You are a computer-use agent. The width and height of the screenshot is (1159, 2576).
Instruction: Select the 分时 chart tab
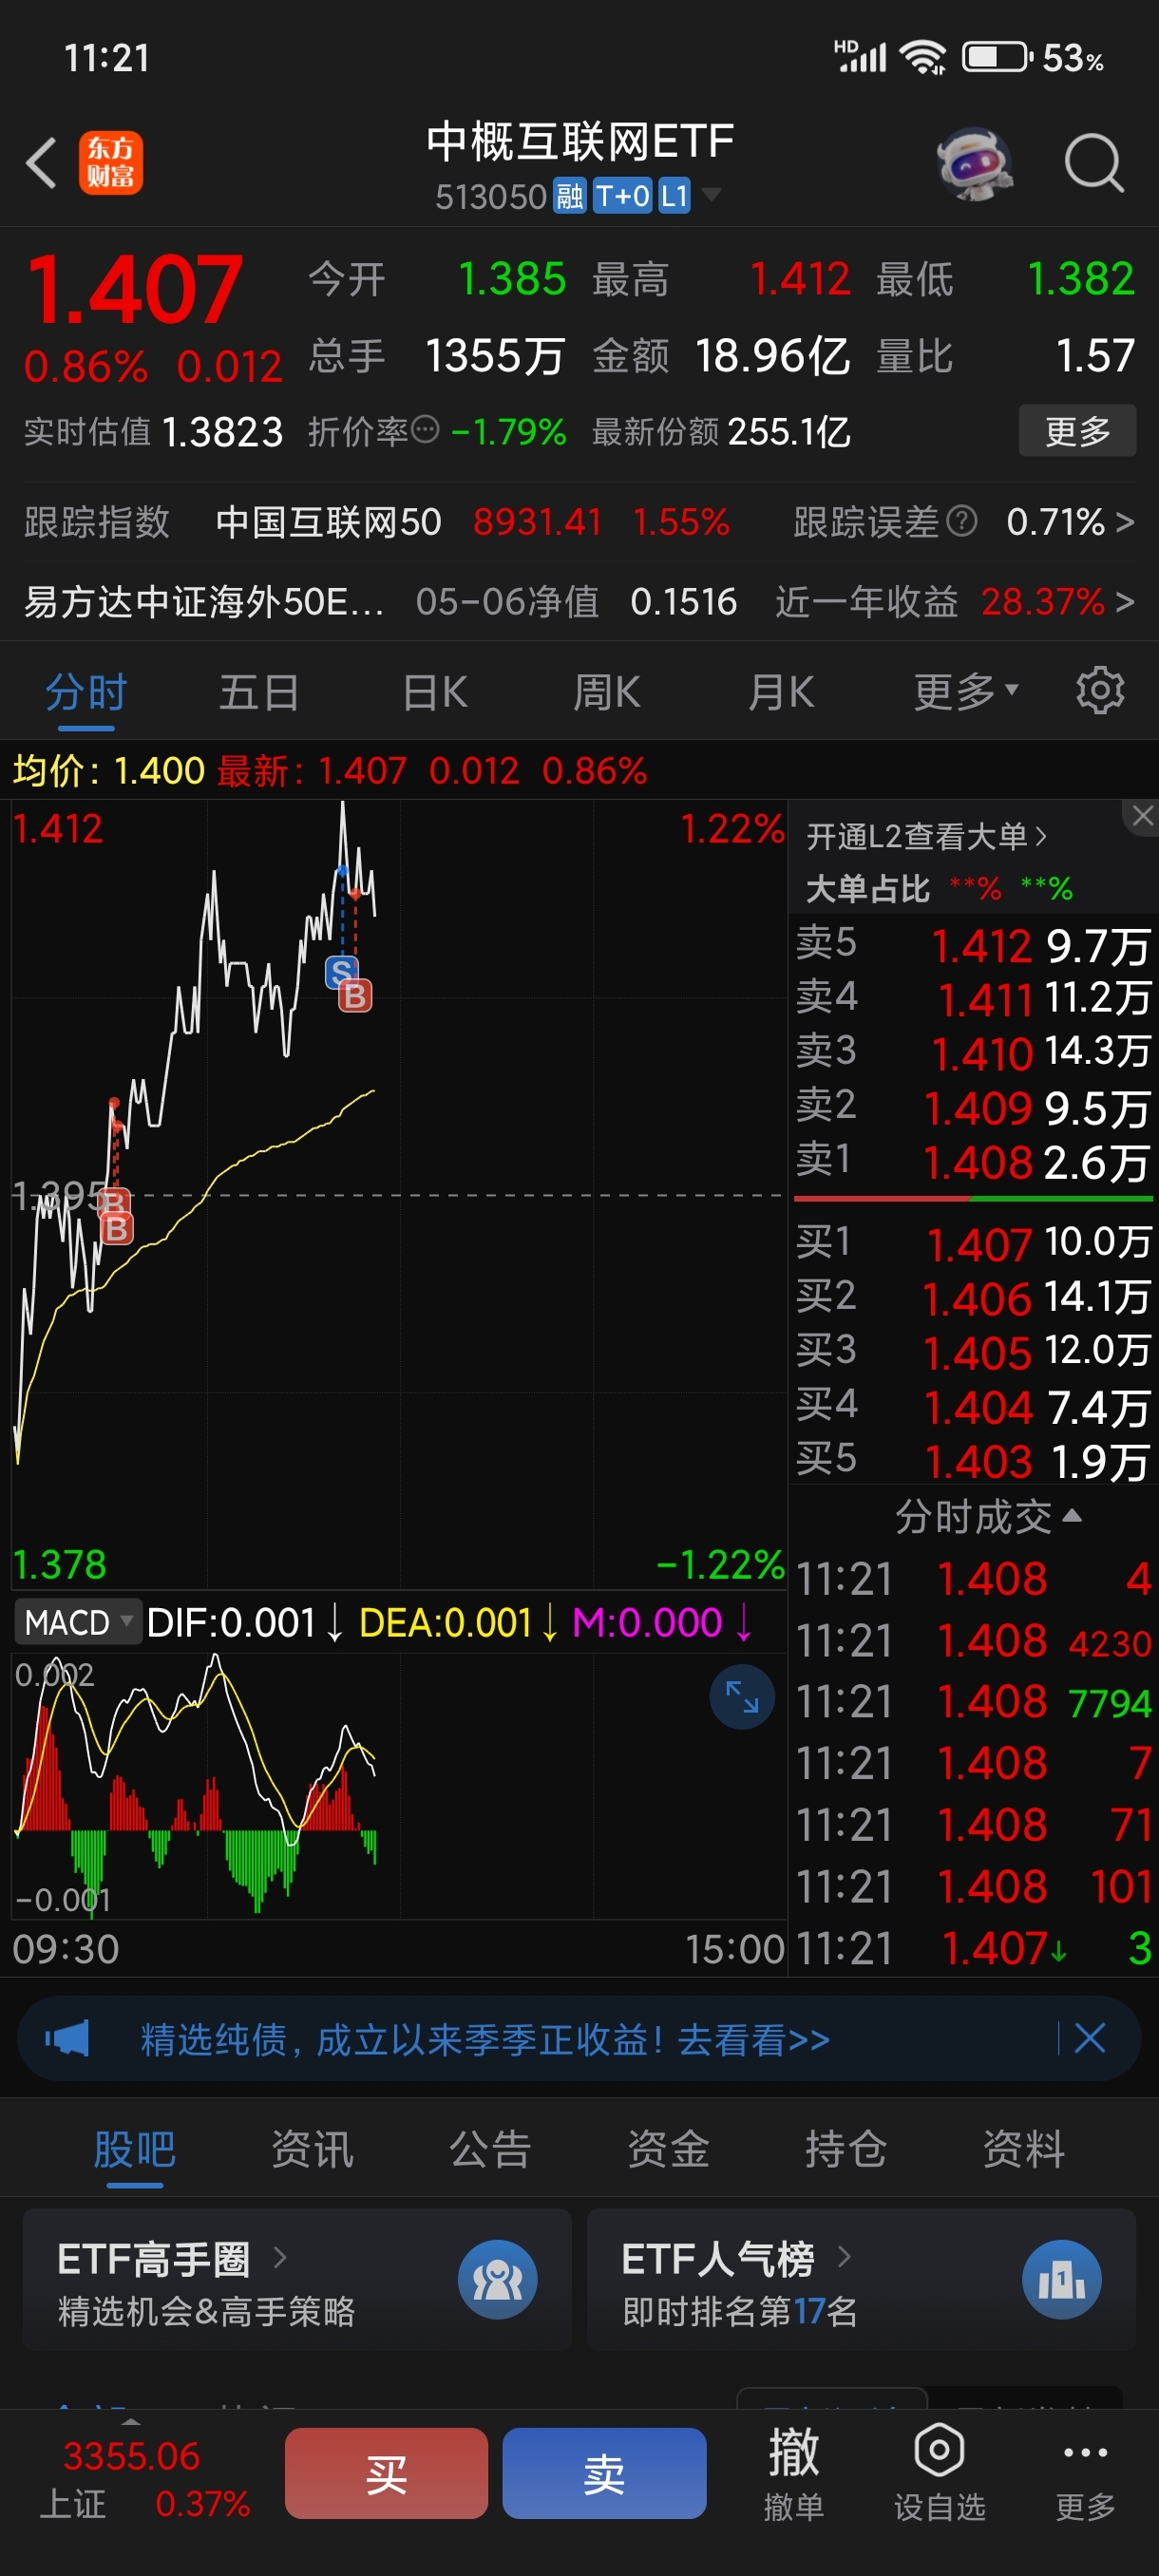[86, 692]
